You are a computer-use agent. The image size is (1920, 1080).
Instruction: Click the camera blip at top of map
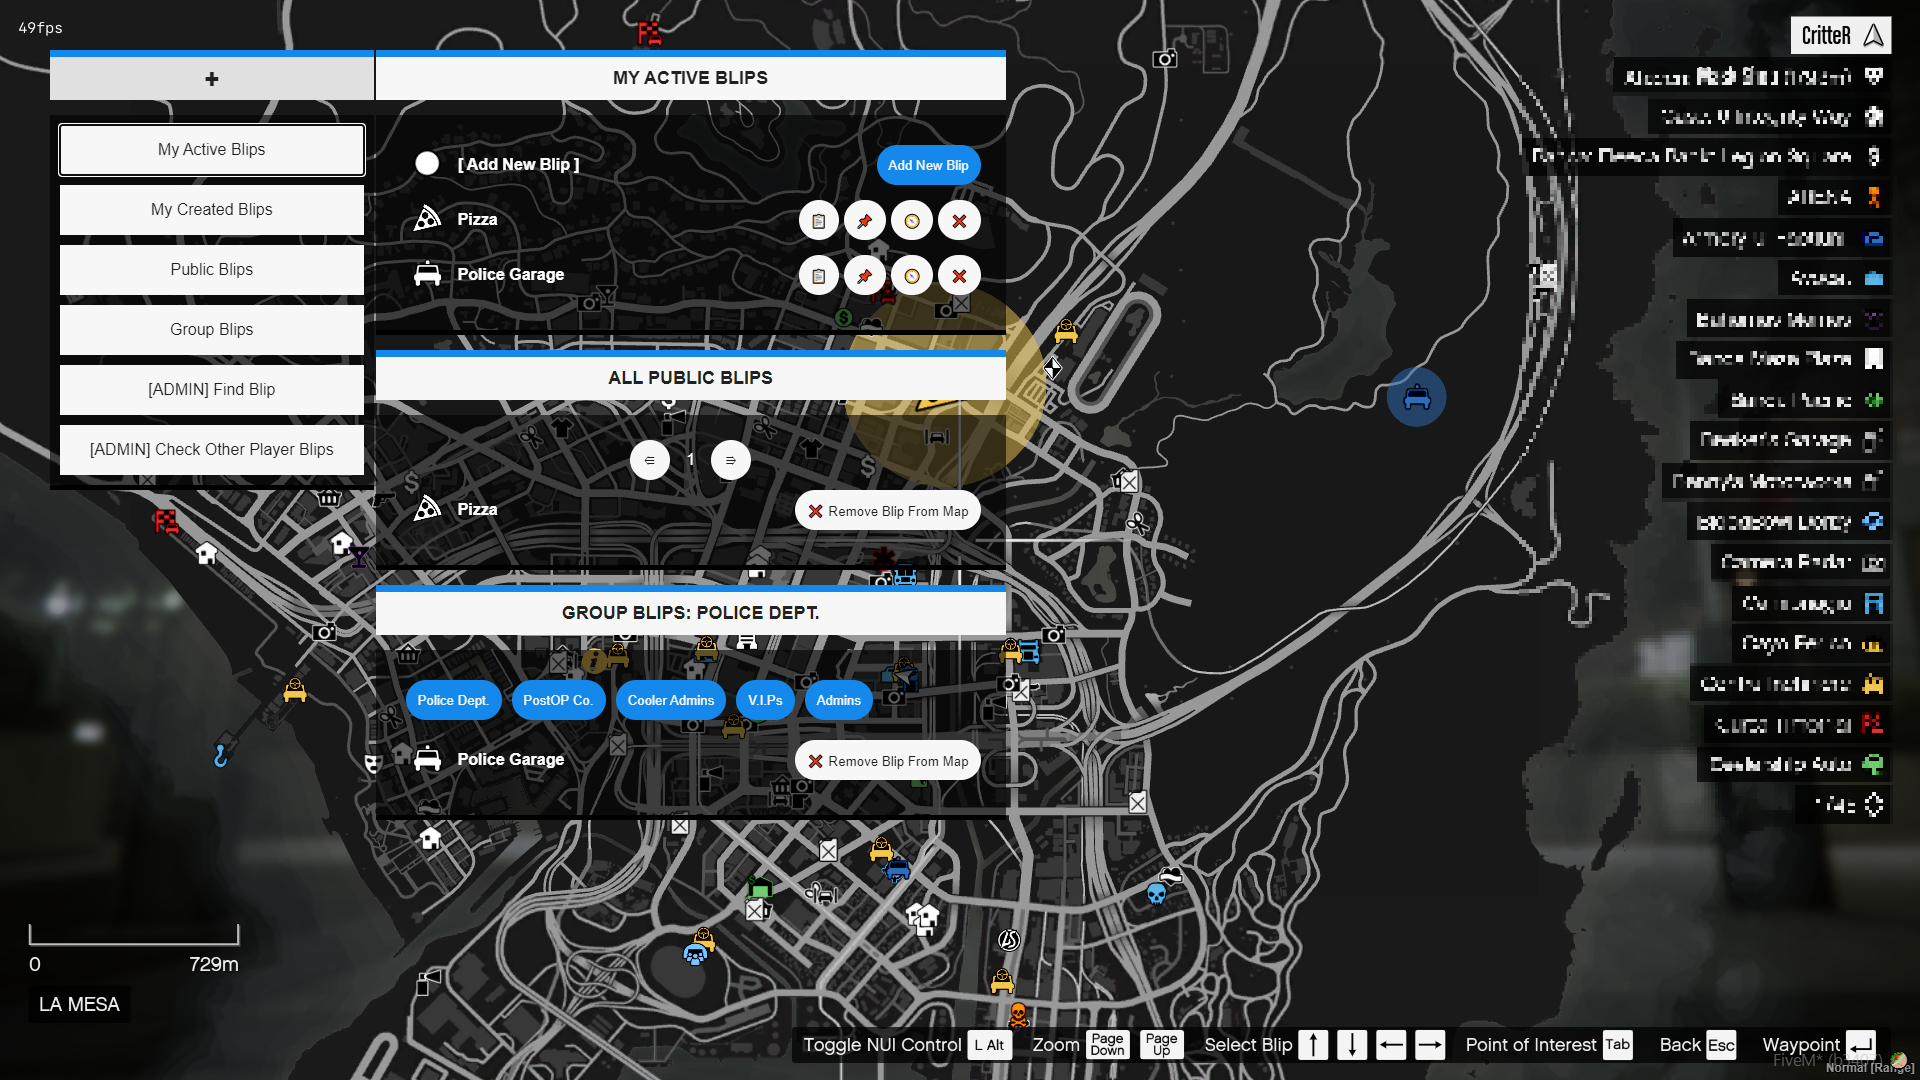click(1165, 59)
